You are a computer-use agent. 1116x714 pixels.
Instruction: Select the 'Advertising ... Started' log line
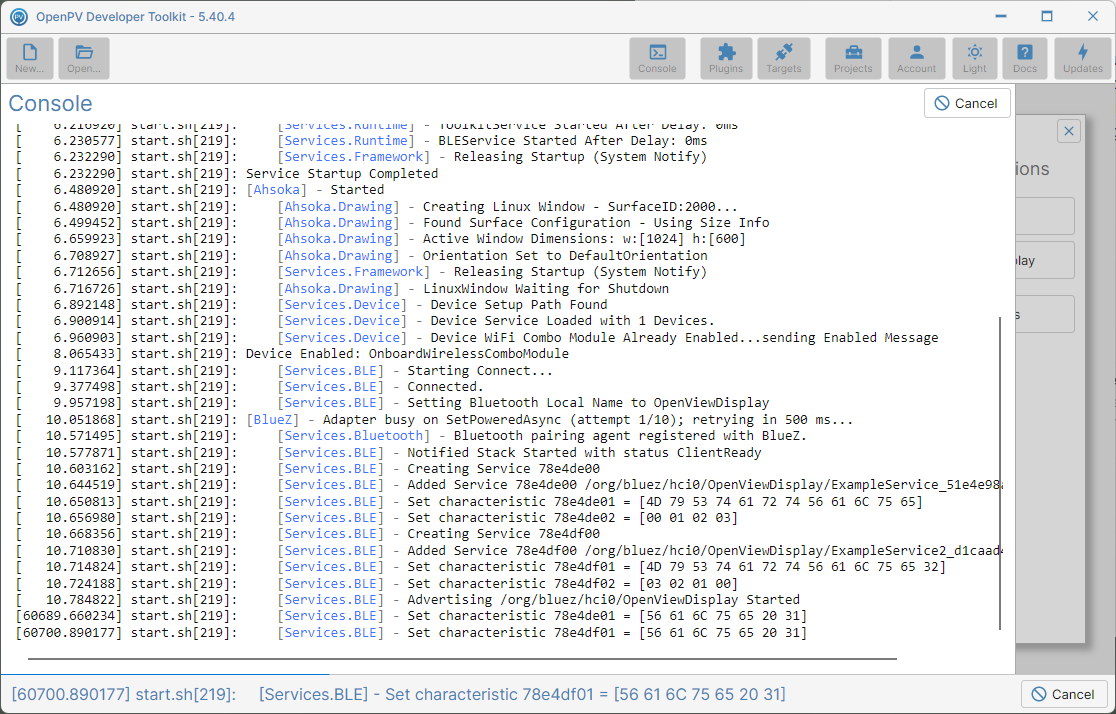(408, 600)
